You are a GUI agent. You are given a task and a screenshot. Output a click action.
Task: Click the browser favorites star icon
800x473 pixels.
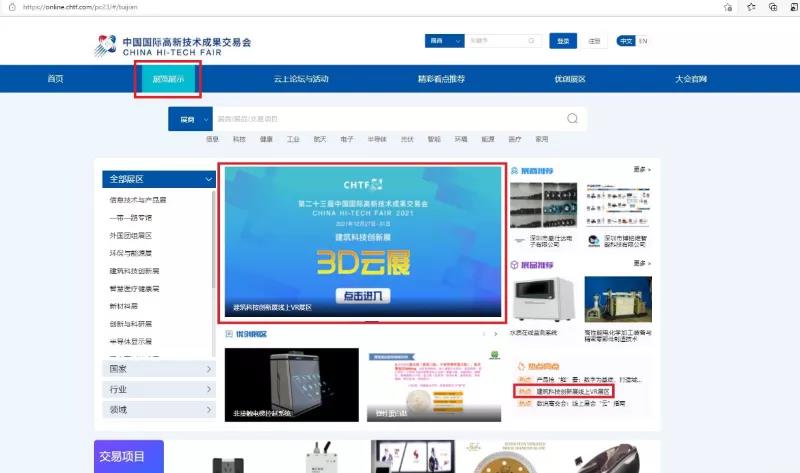750,7
